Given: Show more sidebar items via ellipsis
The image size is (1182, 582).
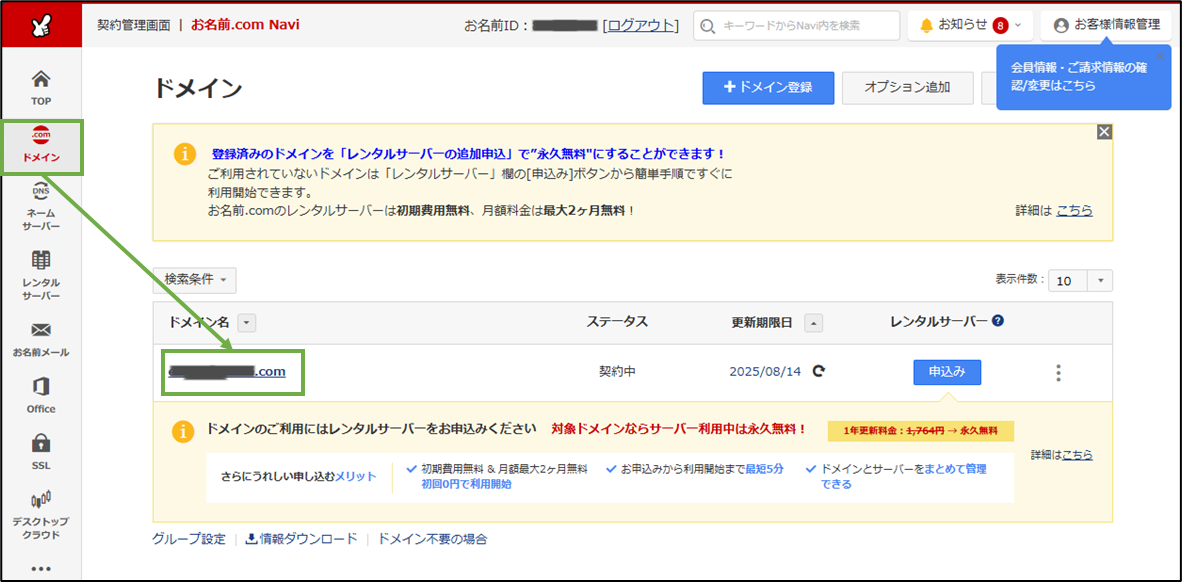Looking at the screenshot, I should 41,568.
